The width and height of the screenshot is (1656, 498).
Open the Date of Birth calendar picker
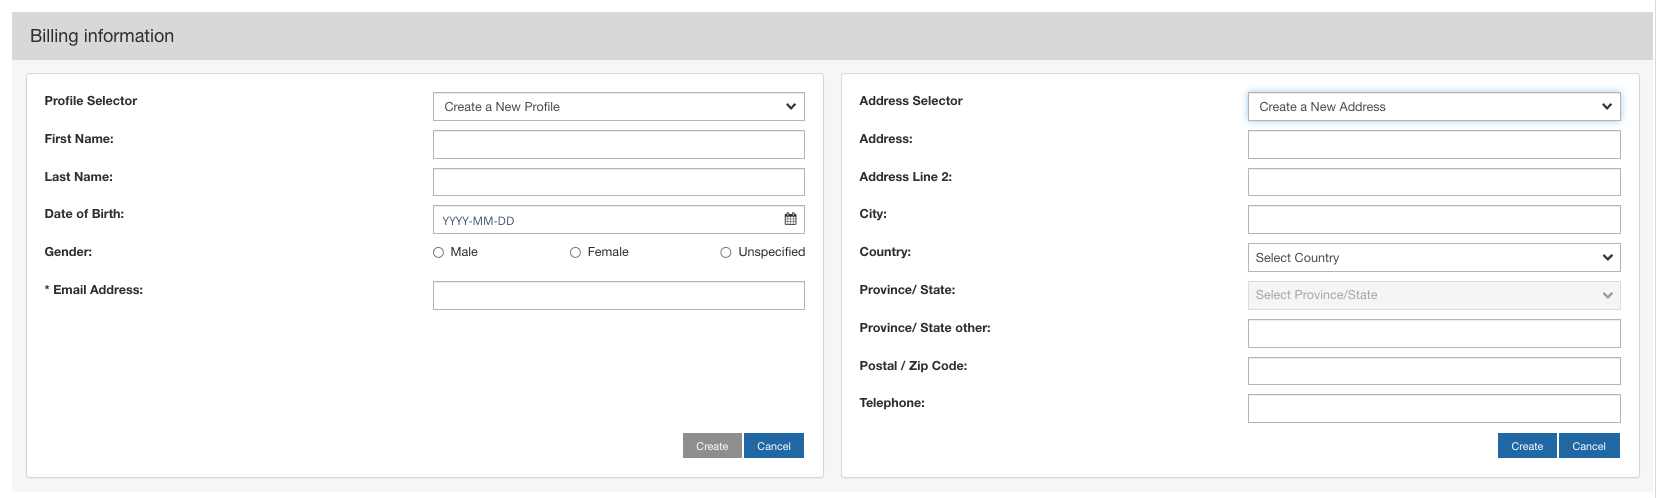pyautogui.click(x=790, y=220)
